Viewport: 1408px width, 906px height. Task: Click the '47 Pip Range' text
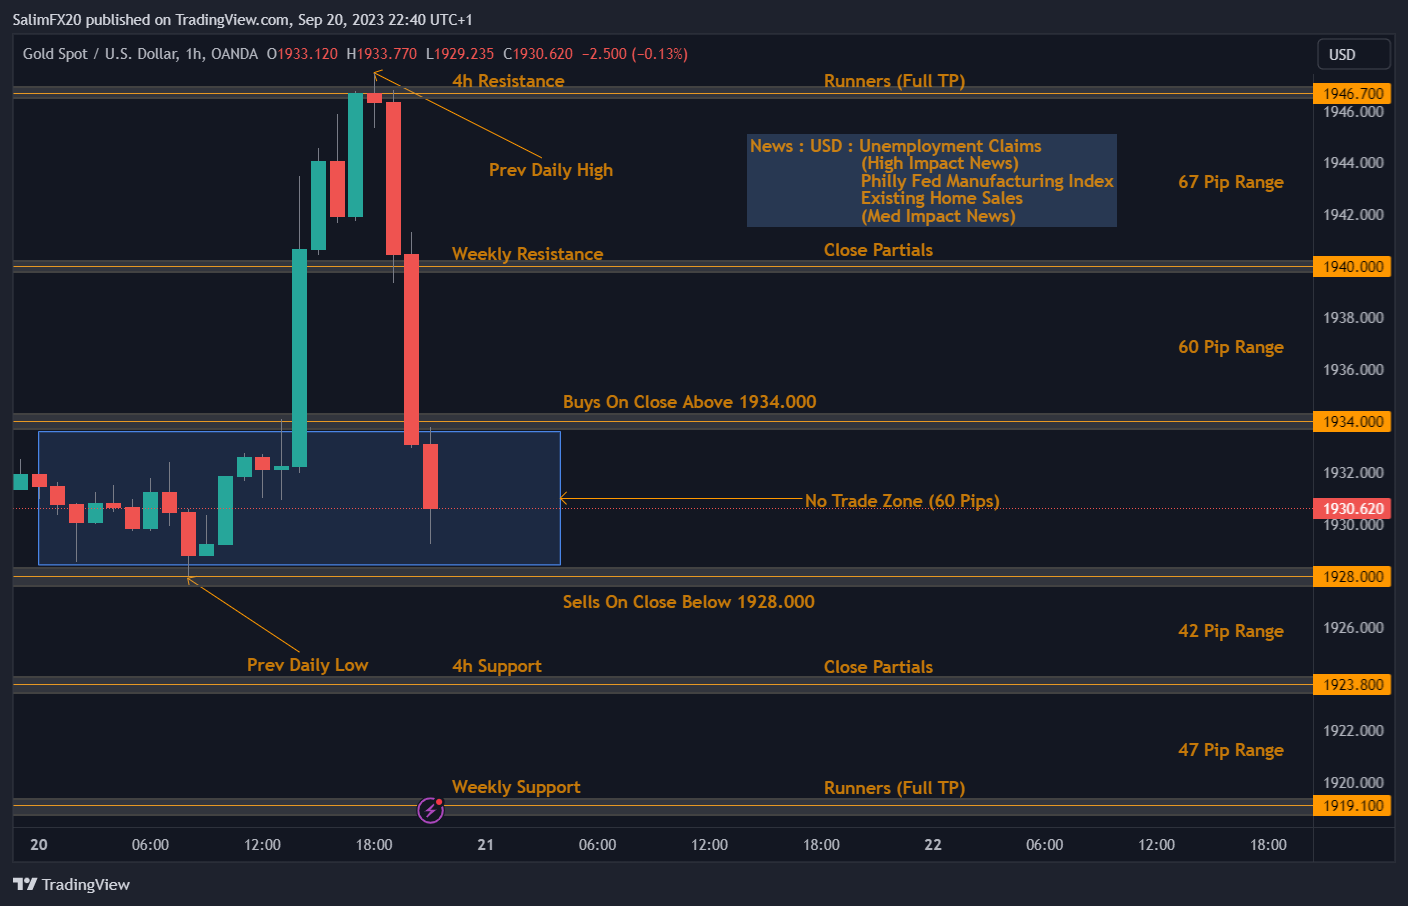point(1231,750)
